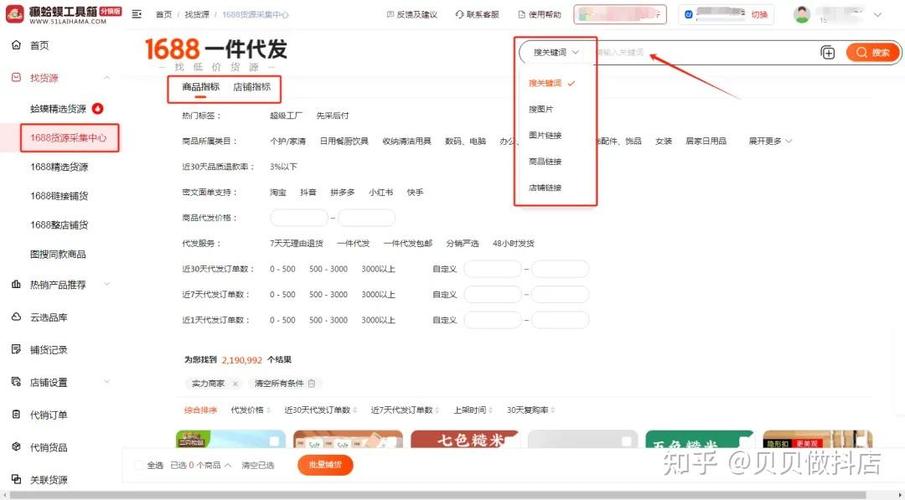Click the horizontal scrollbar at page bottom
Viewport: 905px width, 500px height.
coord(437,495)
